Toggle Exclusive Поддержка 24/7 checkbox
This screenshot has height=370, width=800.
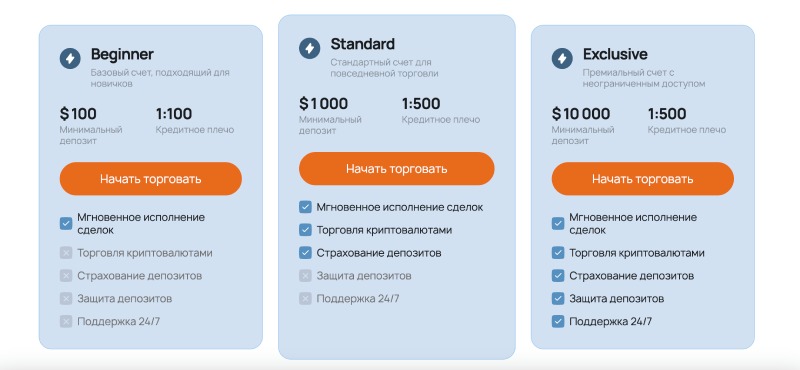(558, 322)
